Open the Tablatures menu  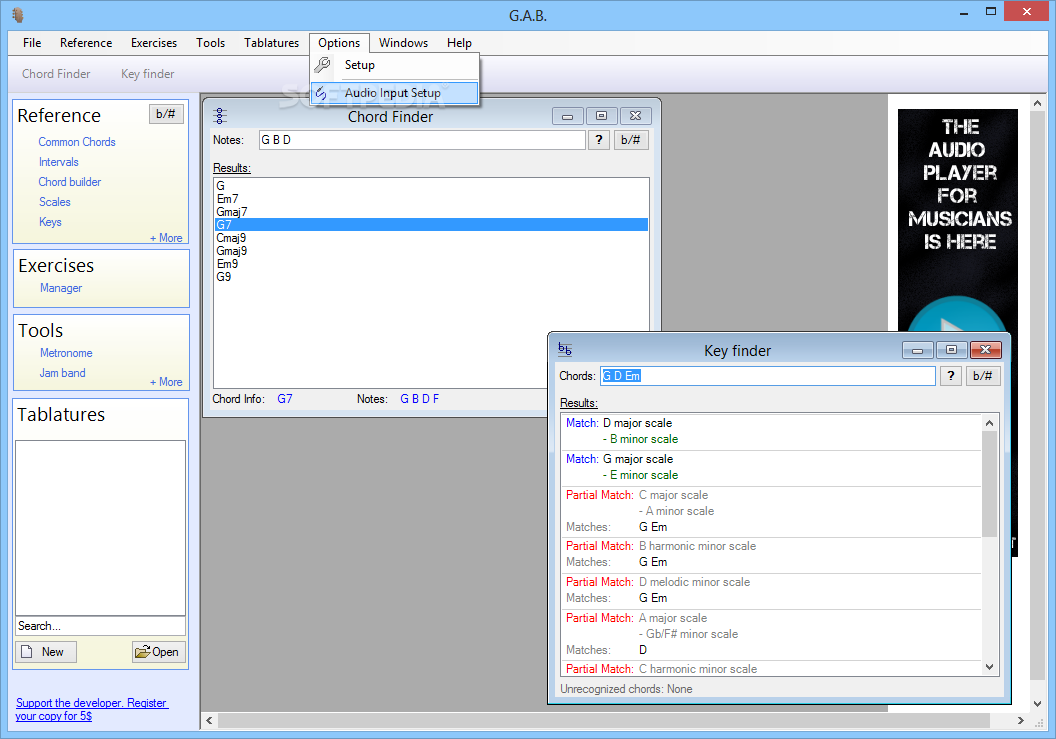point(271,42)
